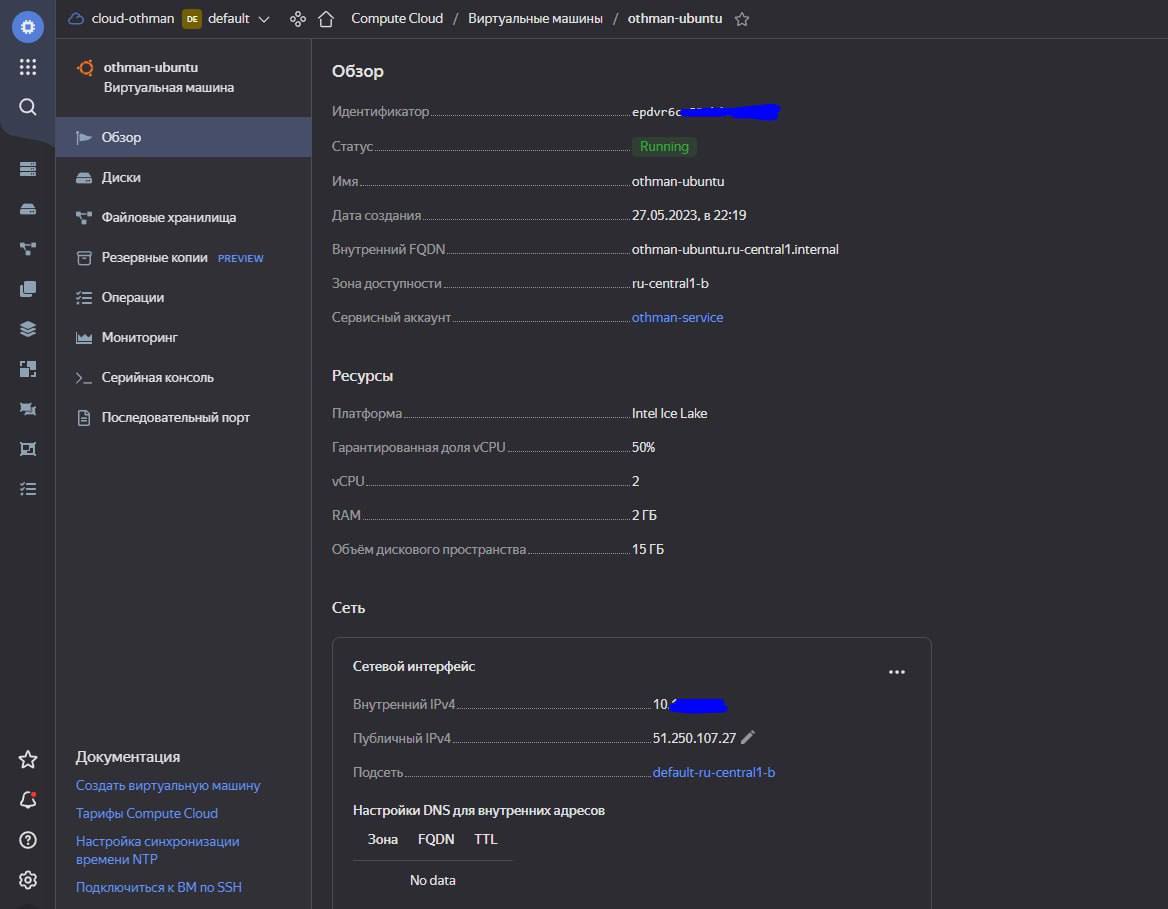Click the folder structure icon beside default

pos(297,19)
